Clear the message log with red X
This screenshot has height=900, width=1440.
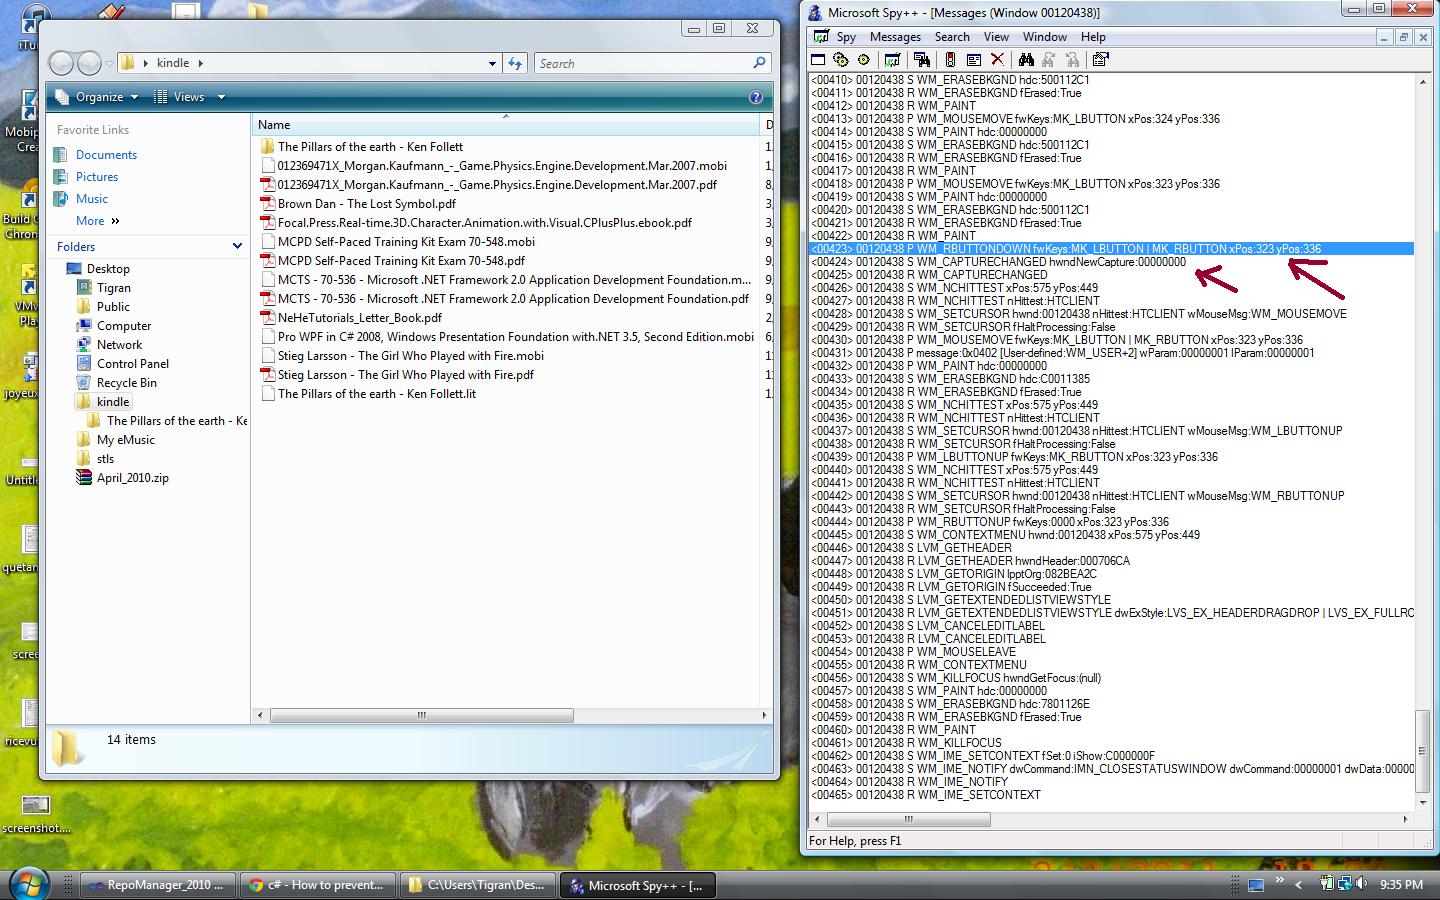click(997, 59)
